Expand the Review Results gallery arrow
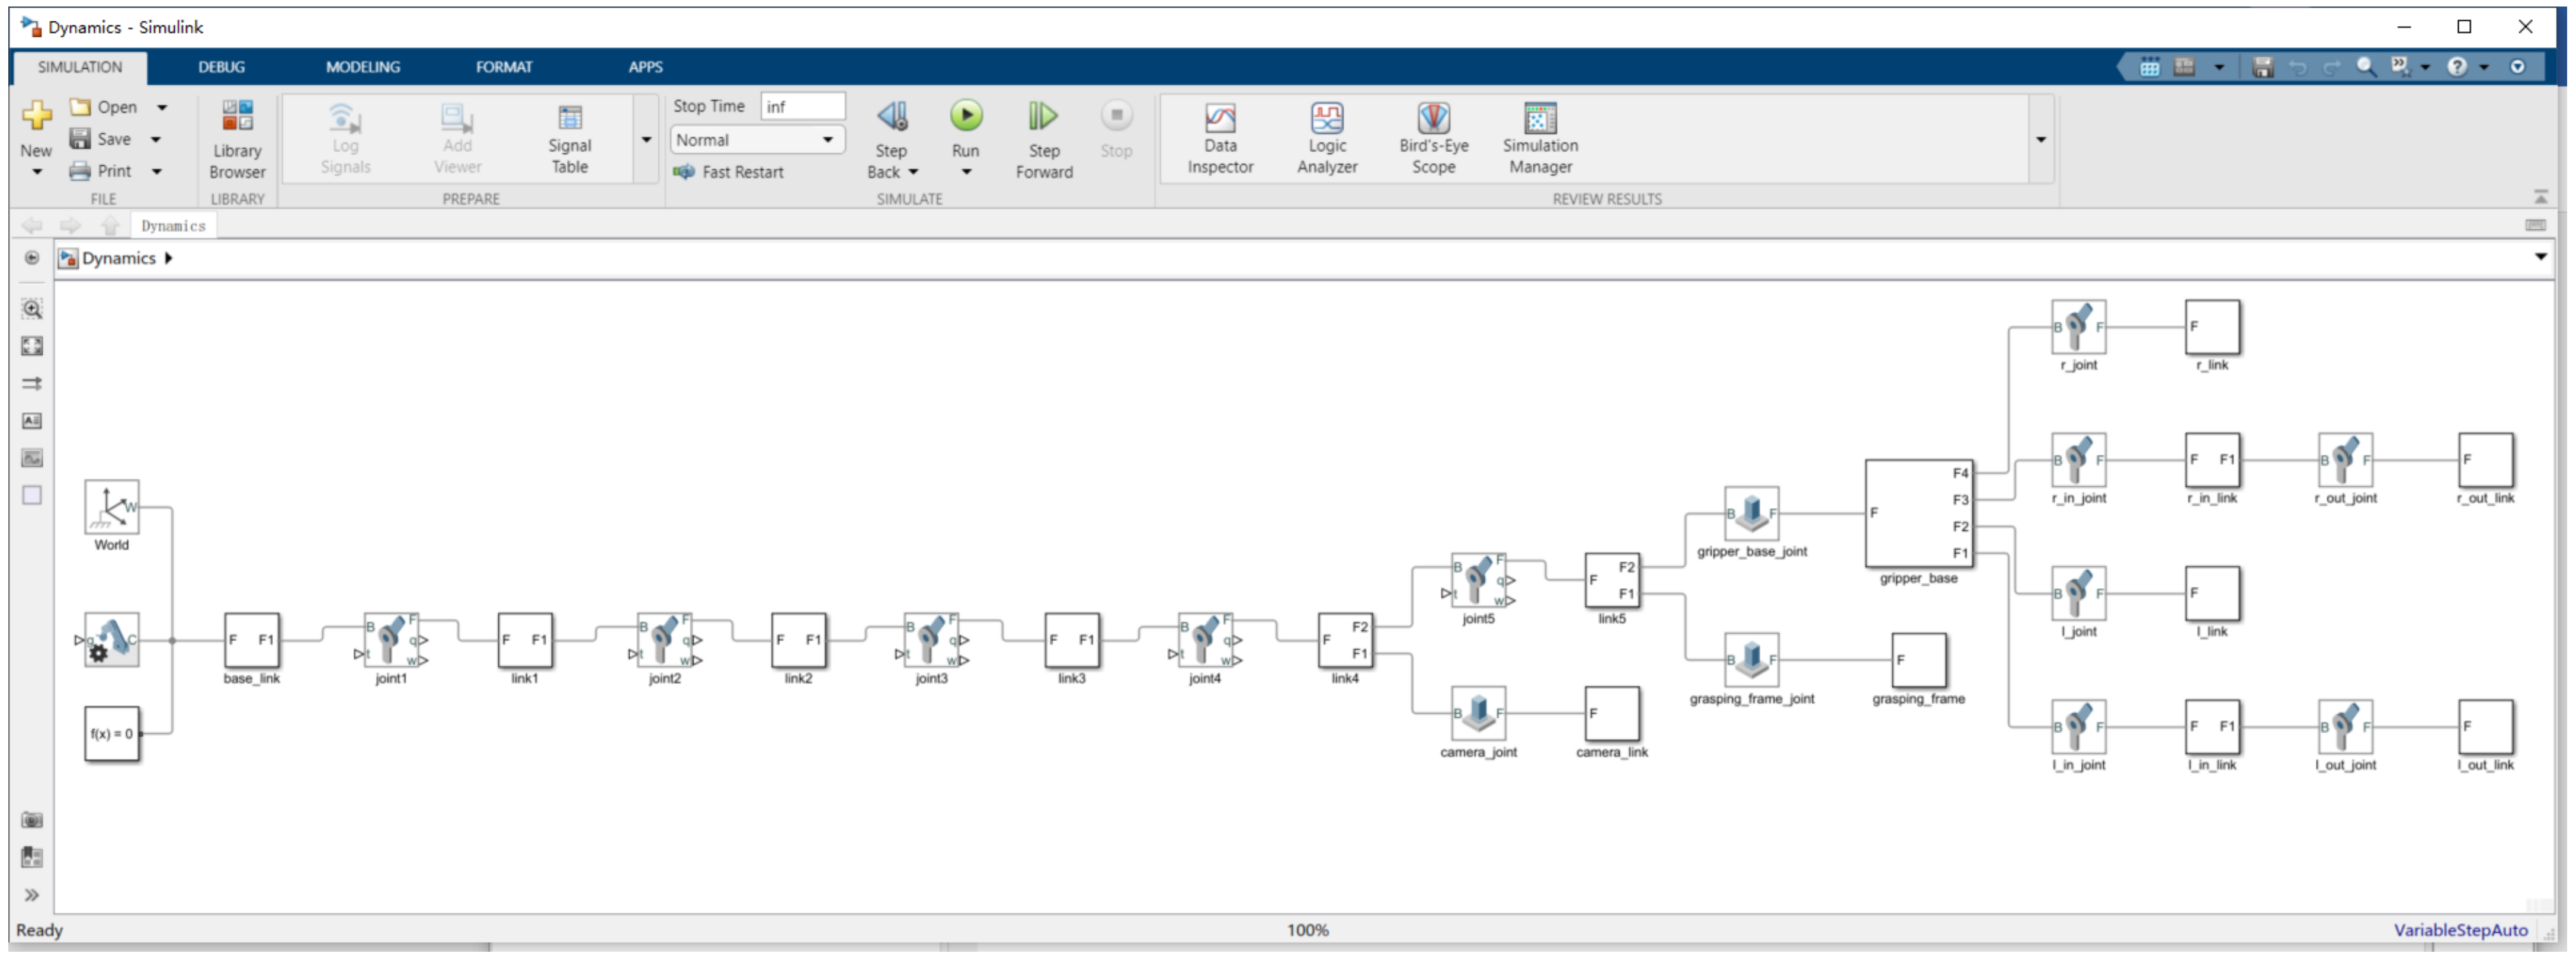The image size is (2576, 963). point(2041,140)
